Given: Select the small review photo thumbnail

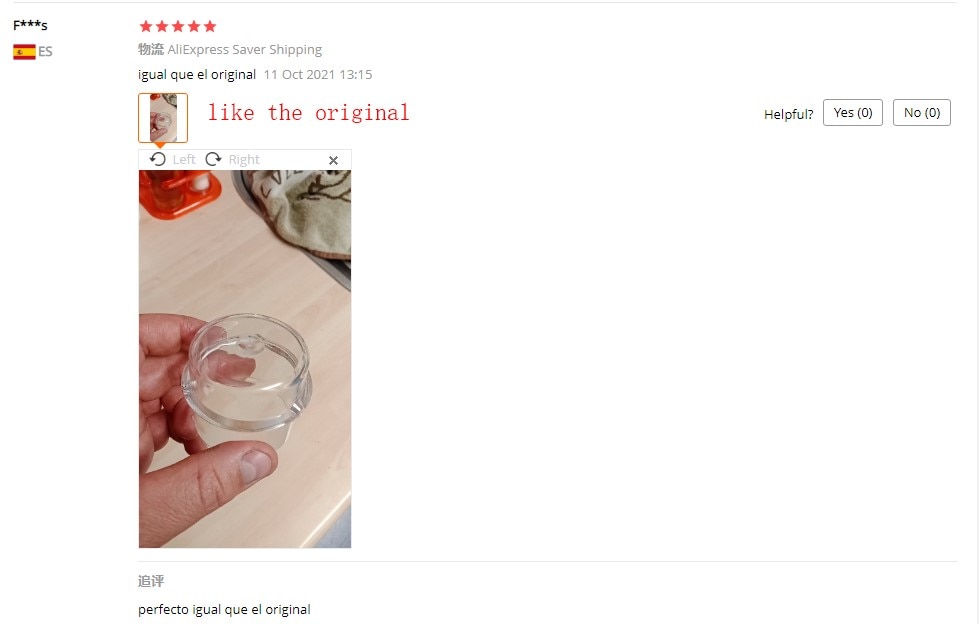Looking at the screenshot, I should point(163,118).
